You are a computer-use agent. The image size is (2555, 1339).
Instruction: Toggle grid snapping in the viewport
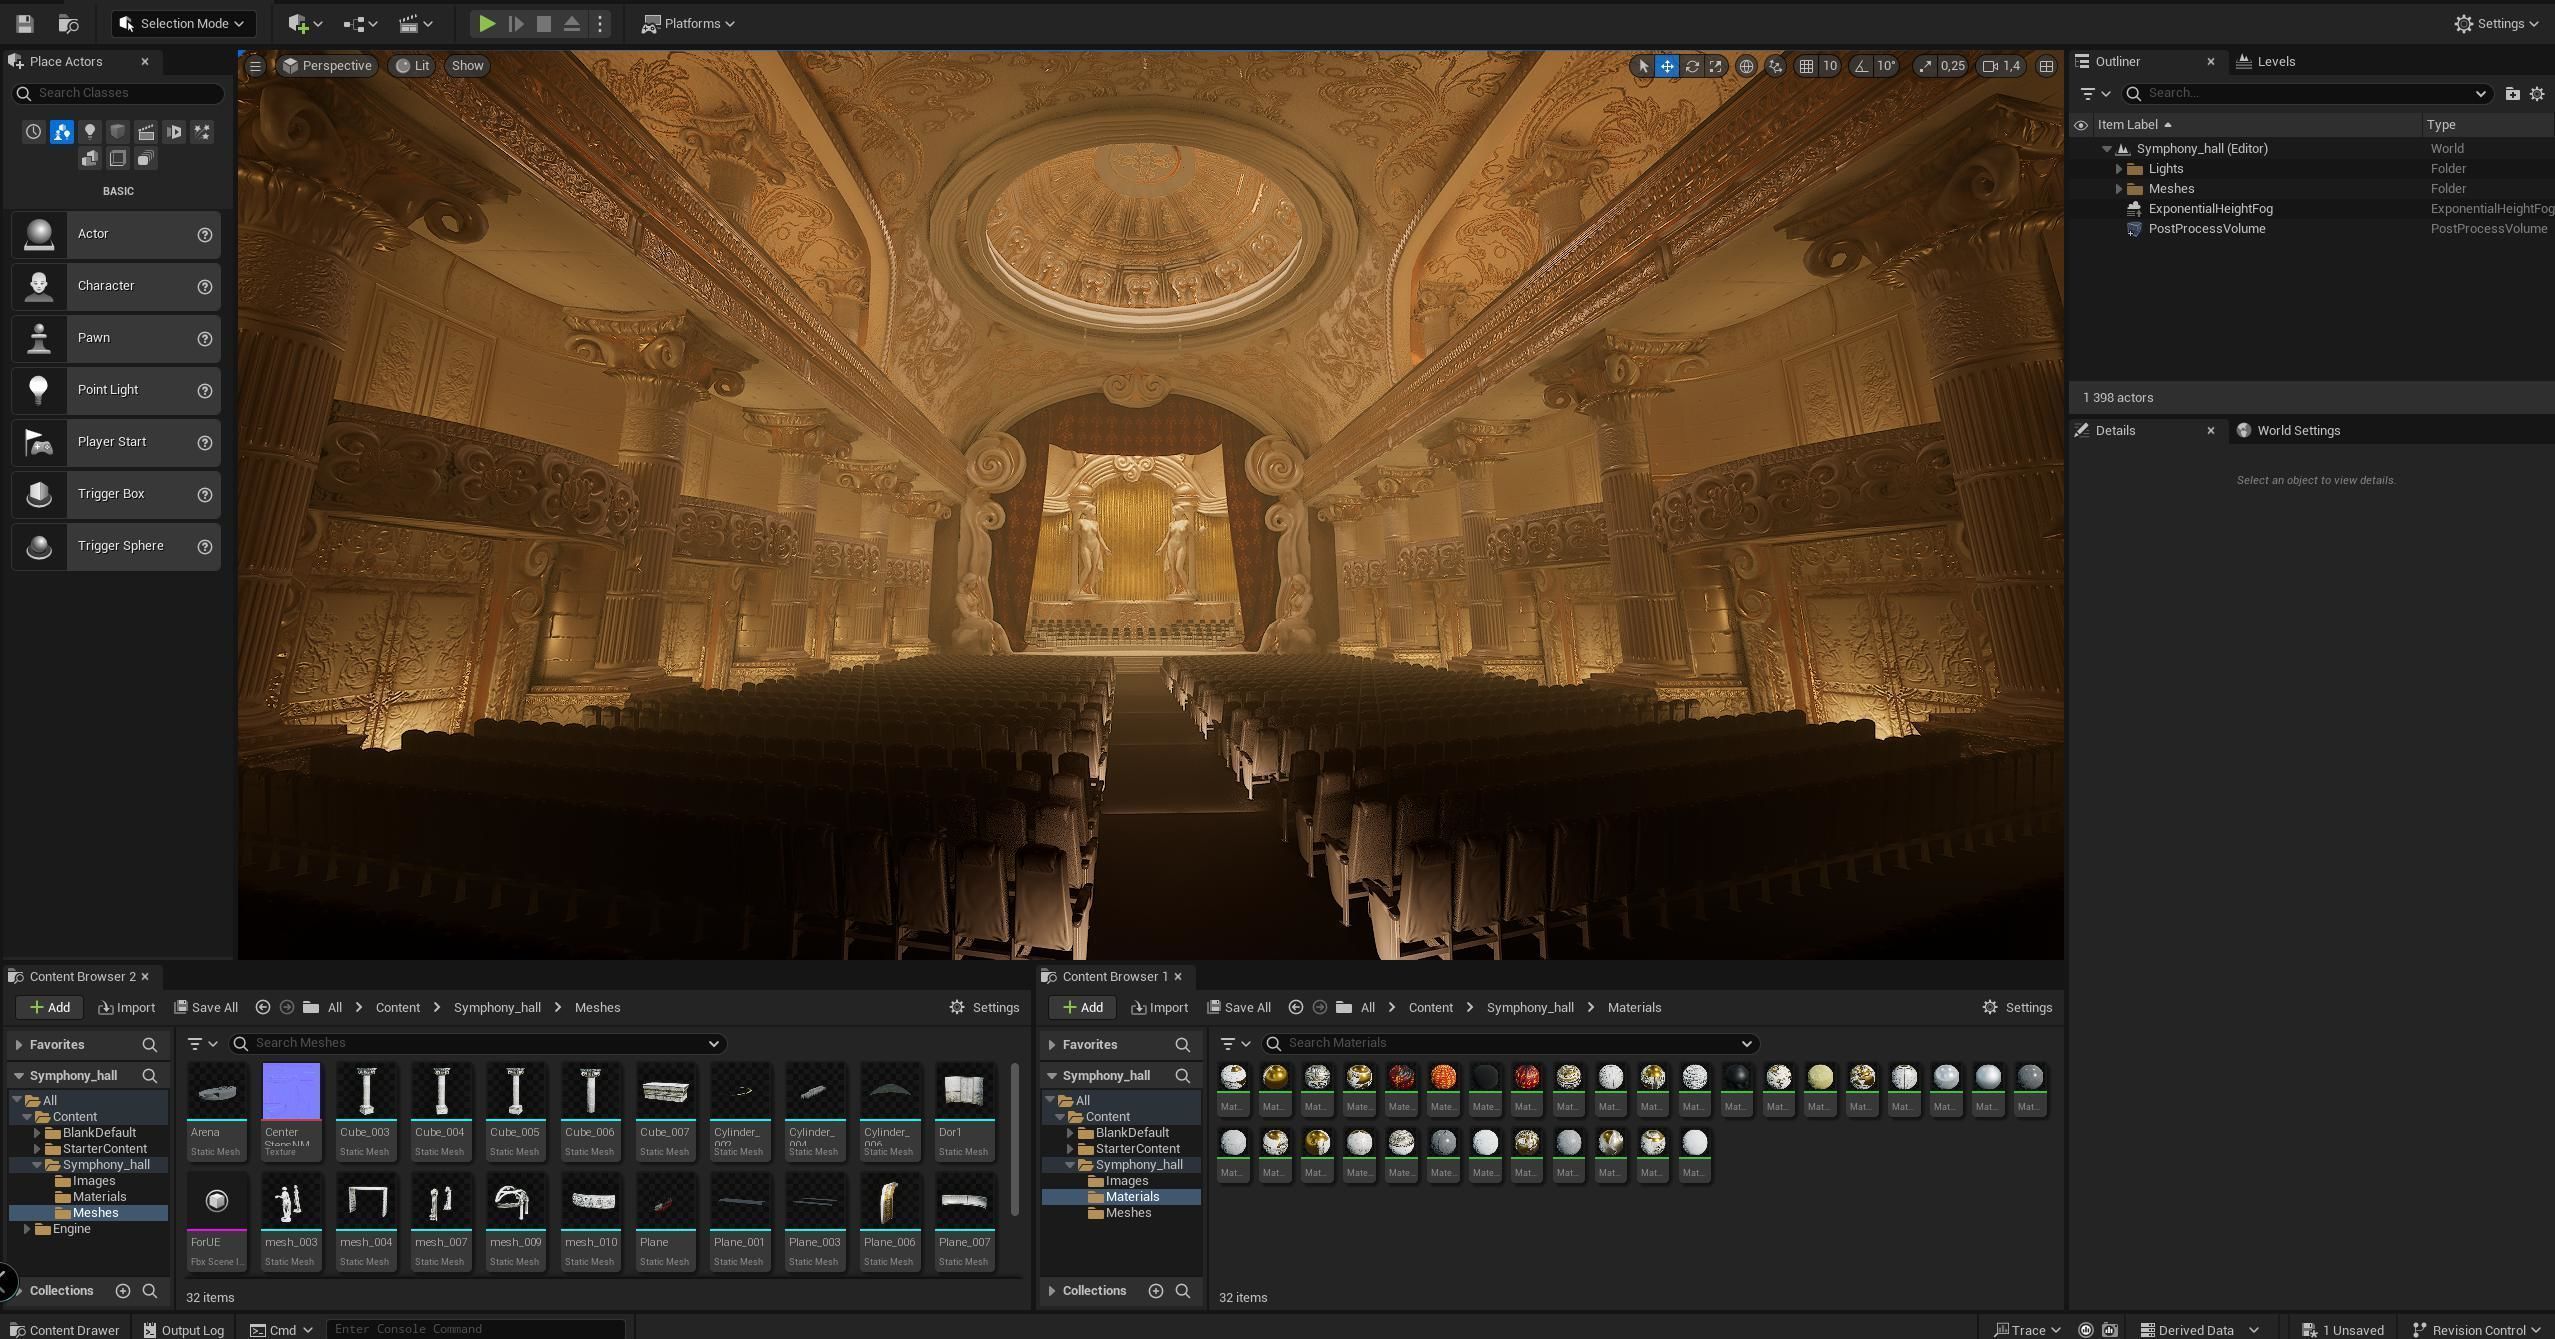(1806, 66)
